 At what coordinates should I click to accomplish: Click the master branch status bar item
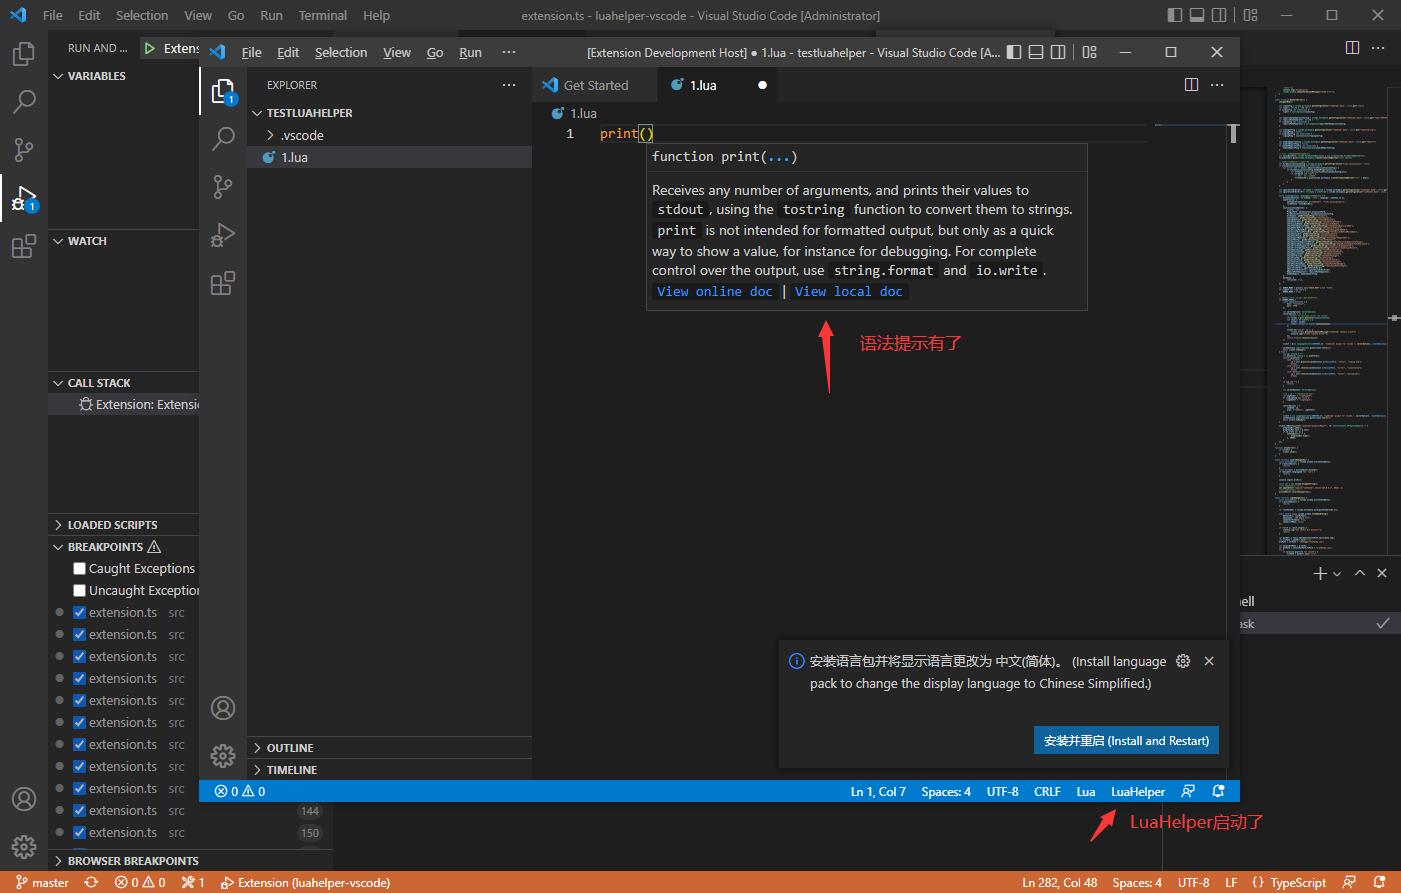(42, 882)
